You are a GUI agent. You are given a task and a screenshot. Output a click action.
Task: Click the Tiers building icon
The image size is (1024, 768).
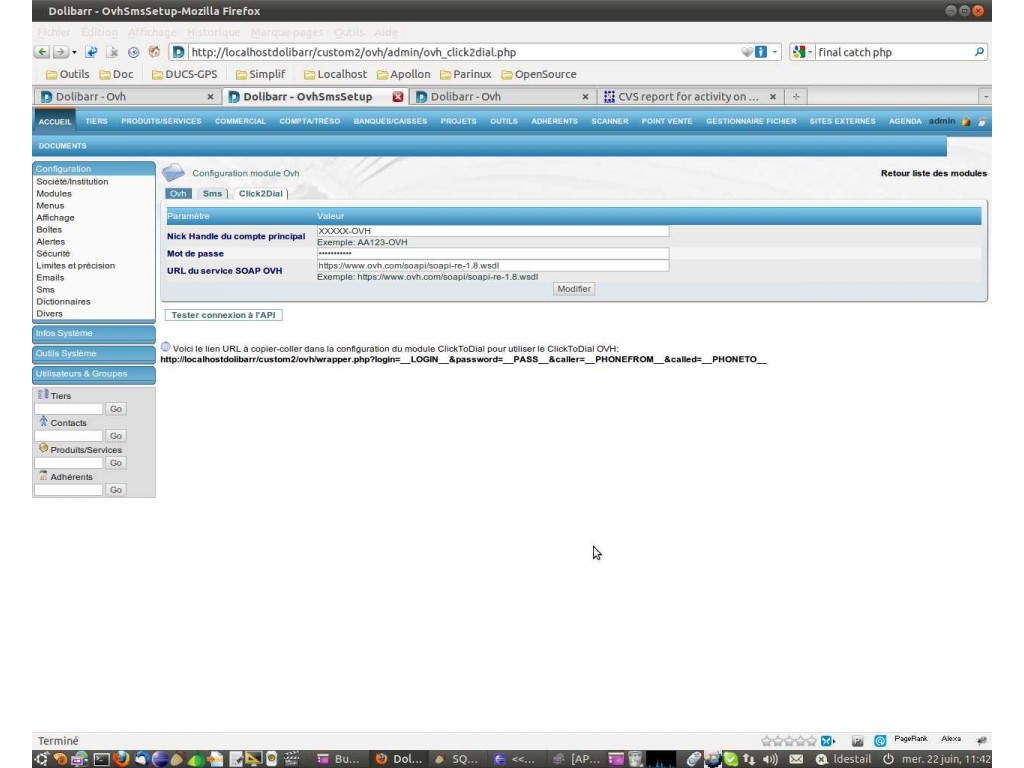coord(43,394)
